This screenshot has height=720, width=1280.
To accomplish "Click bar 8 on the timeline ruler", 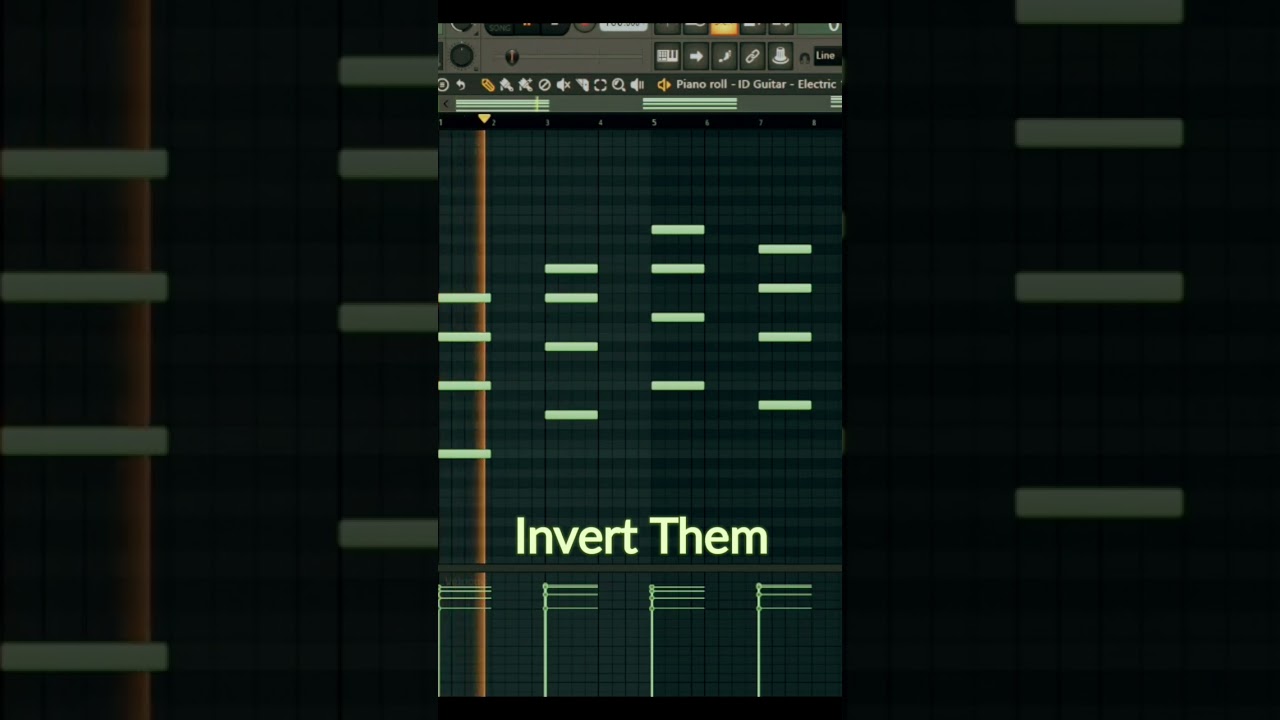I will pyautogui.click(x=813, y=122).
